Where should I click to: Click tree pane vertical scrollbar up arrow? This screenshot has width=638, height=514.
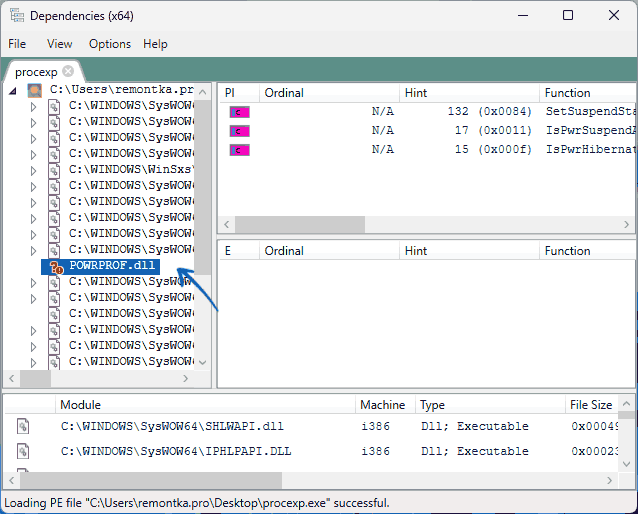[202, 92]
